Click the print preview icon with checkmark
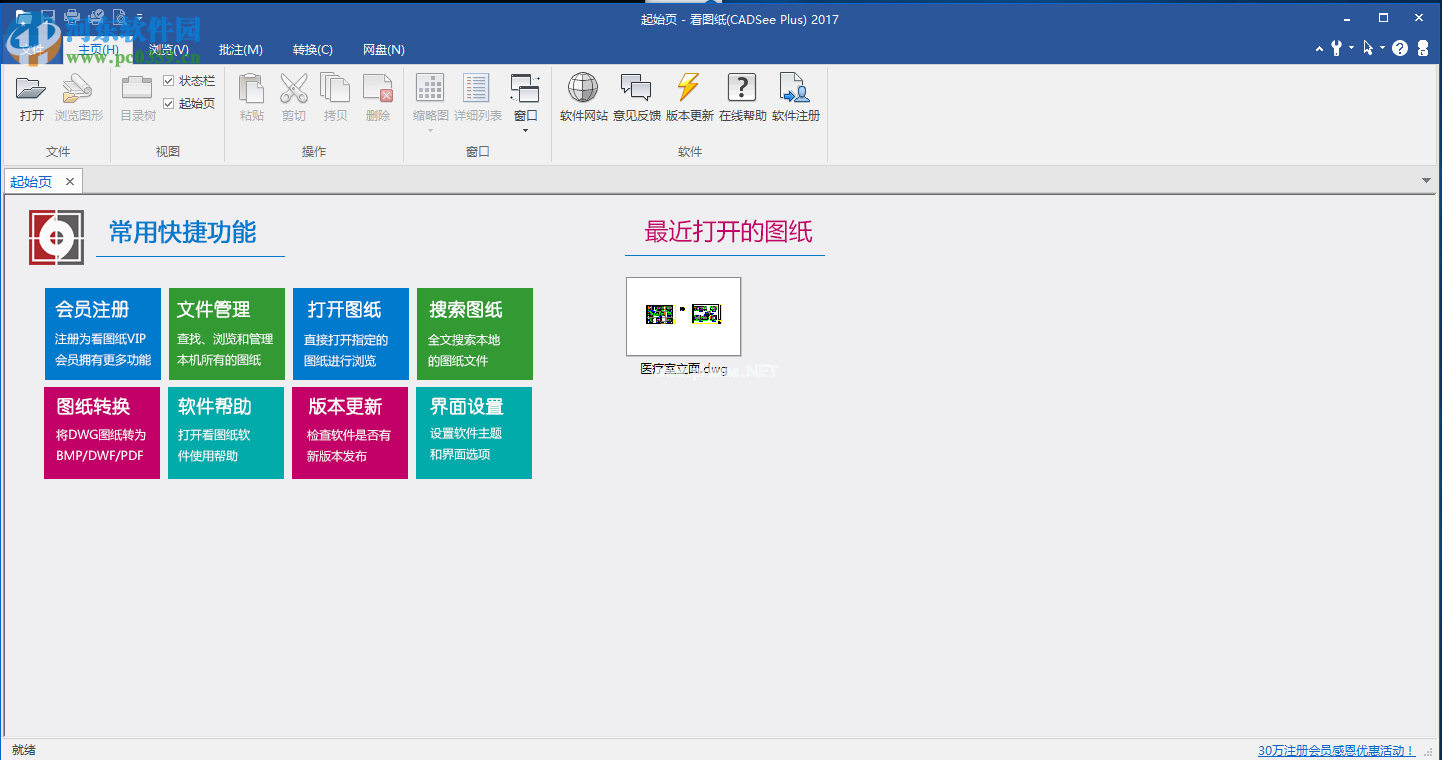Image resolution: width=1442 pixels, height=760 pixels. click(x=95, y=15)
